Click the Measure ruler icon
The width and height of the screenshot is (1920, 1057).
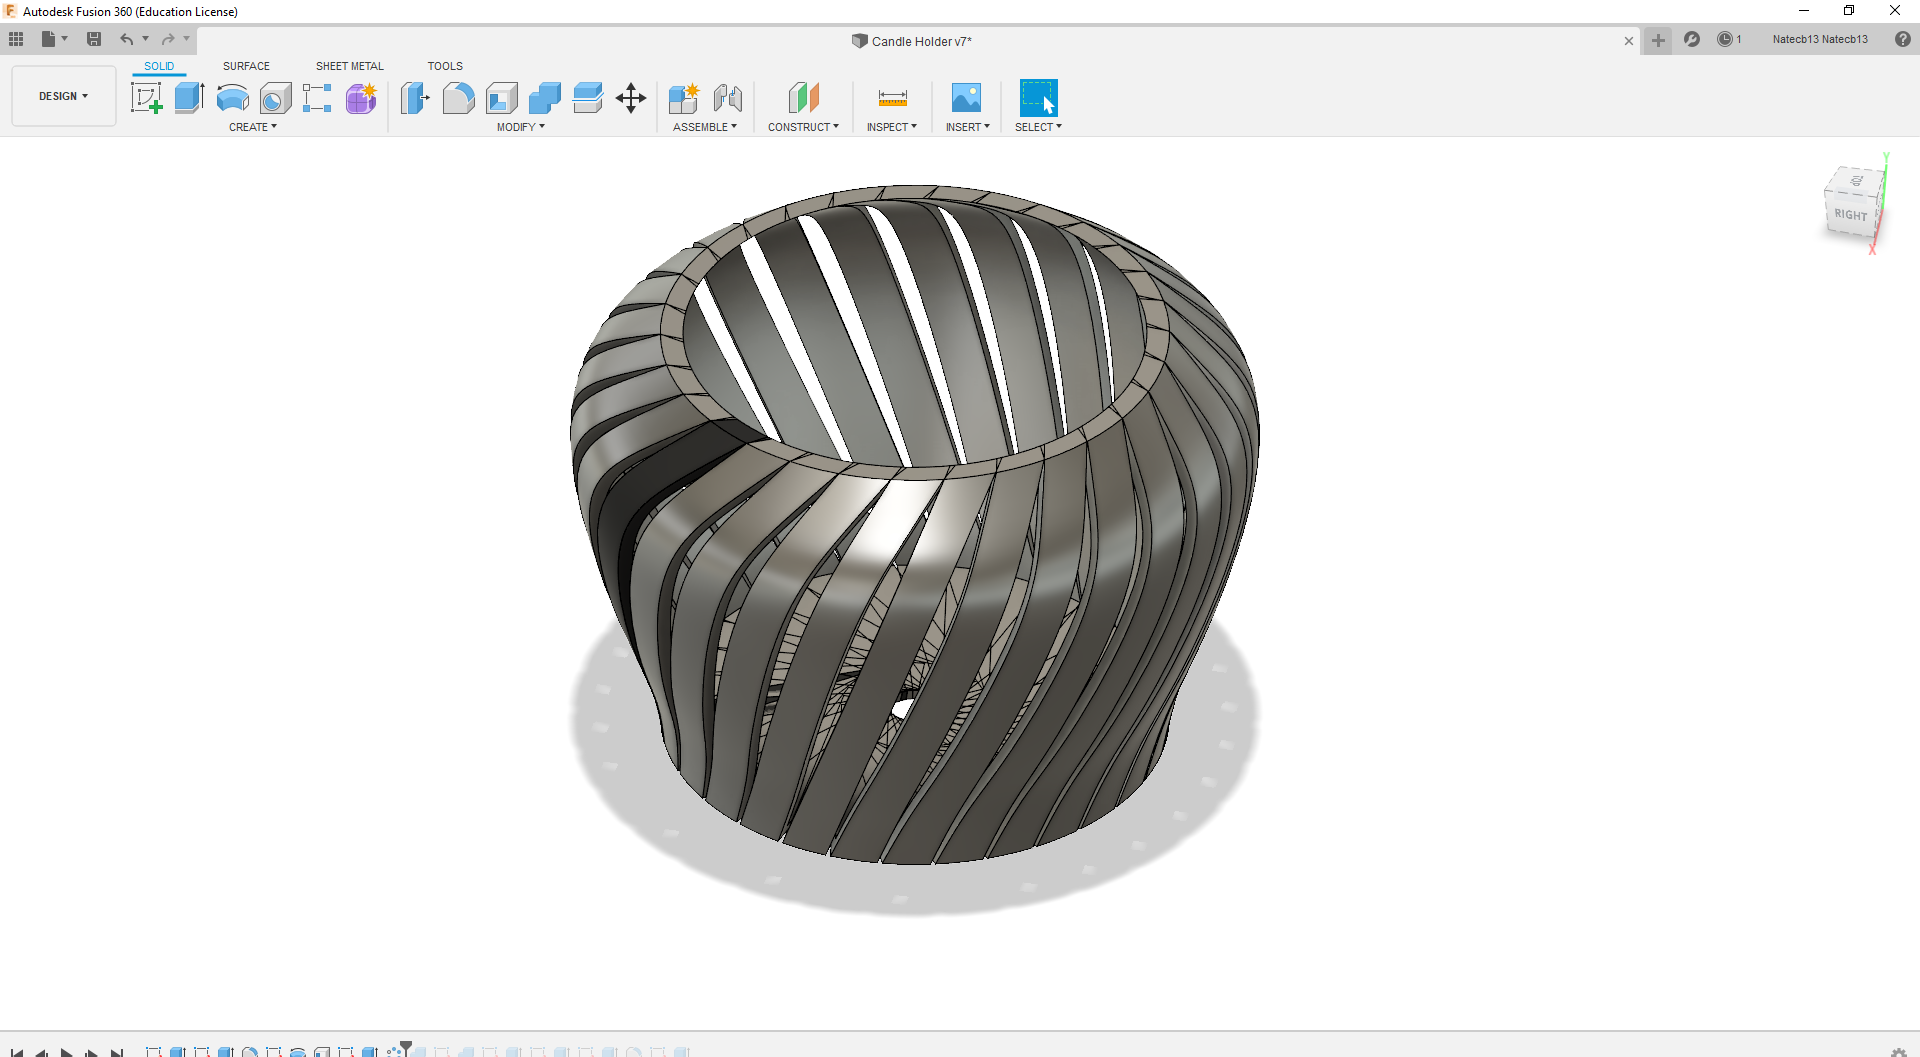pos(892,98)
